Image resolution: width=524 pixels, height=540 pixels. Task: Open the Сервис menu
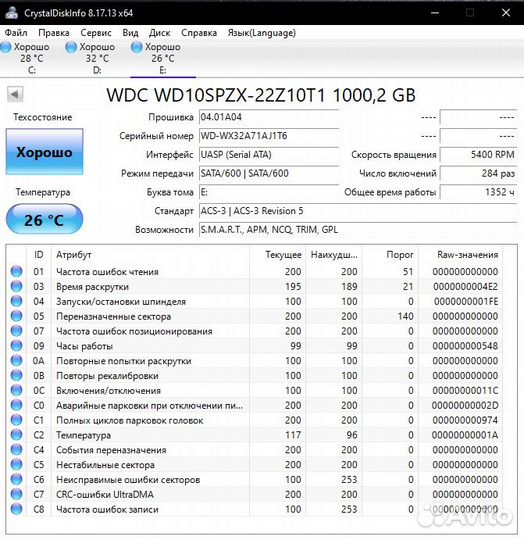(x=96, y=33)
